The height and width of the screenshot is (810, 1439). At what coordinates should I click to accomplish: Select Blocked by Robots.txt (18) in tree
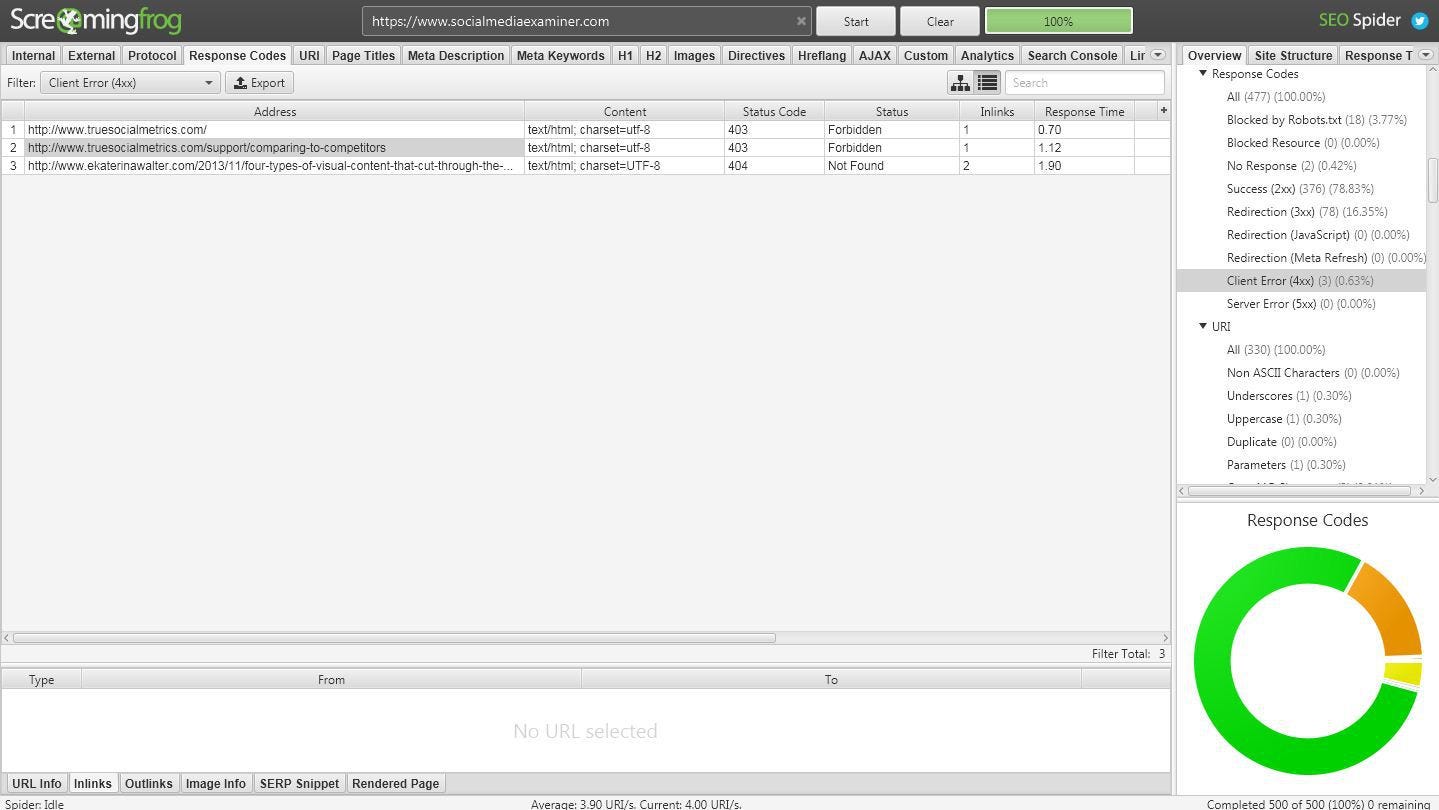pyautogui.click(x=1316, y=120)
